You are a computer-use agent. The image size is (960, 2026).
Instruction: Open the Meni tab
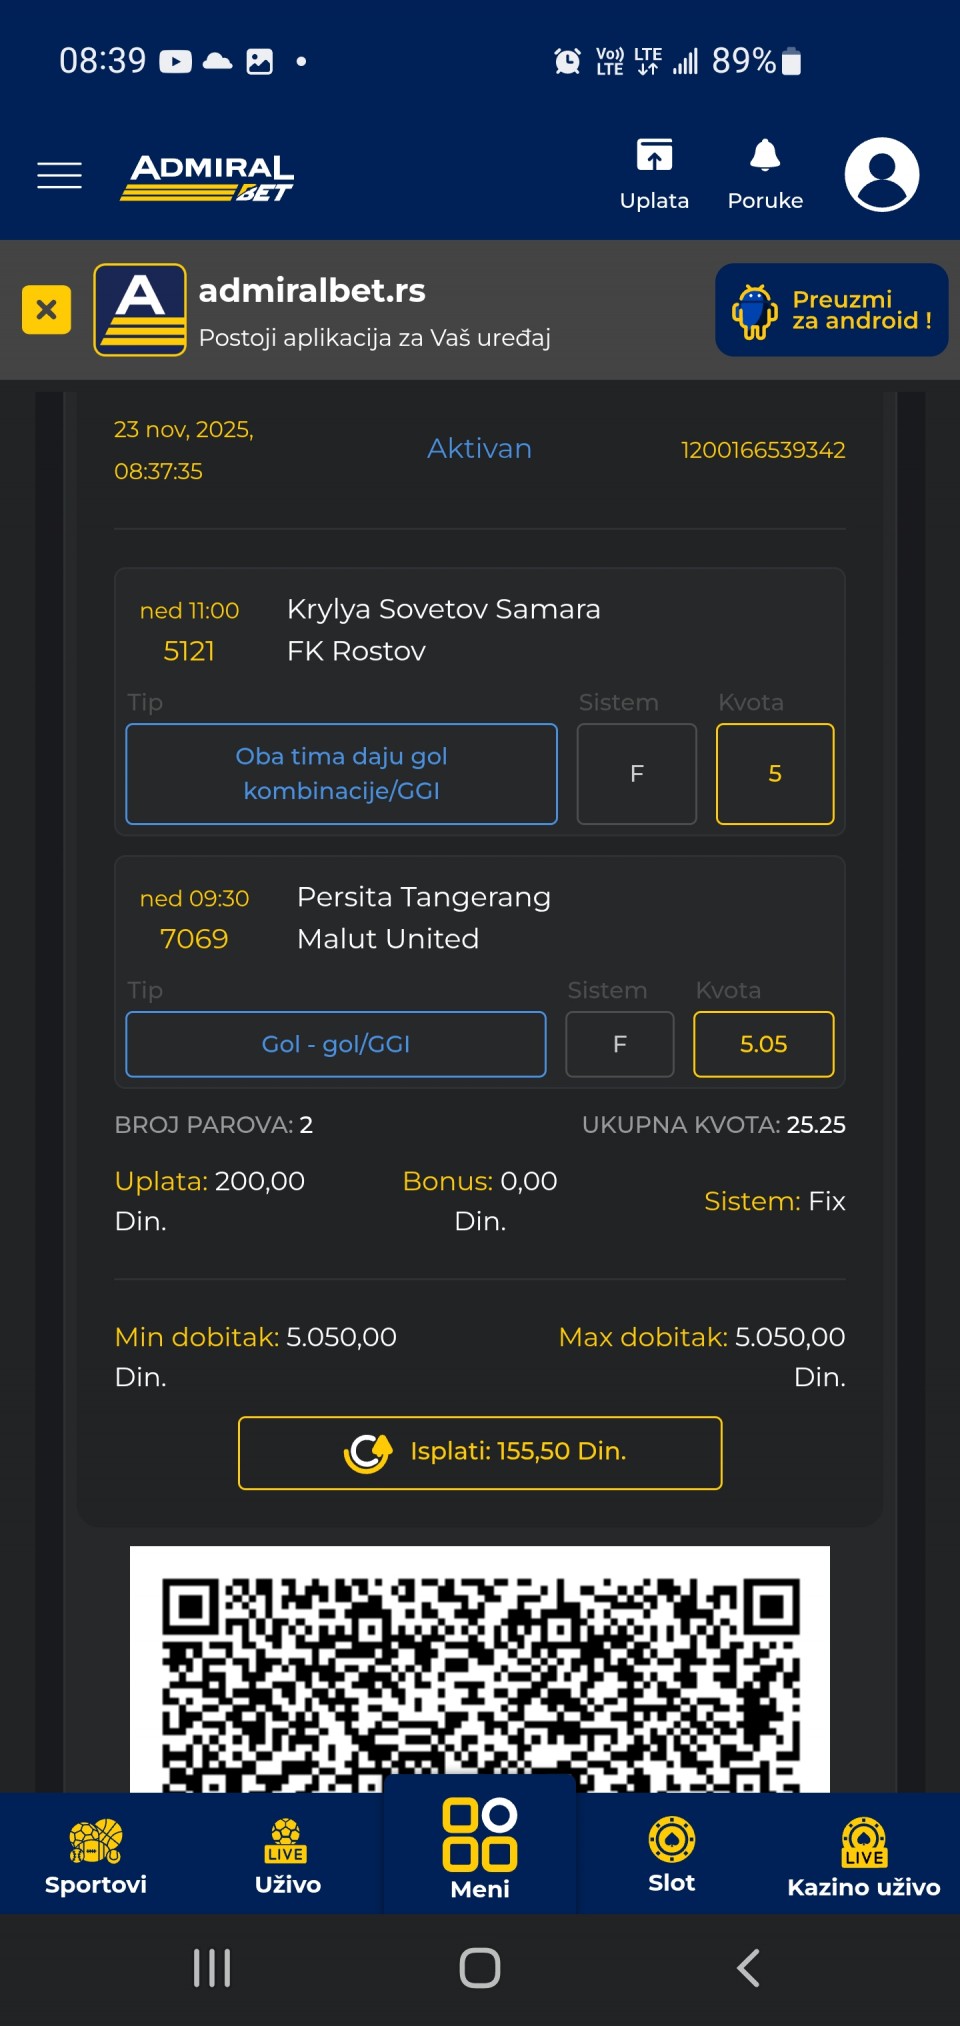tap(480, 1850)
